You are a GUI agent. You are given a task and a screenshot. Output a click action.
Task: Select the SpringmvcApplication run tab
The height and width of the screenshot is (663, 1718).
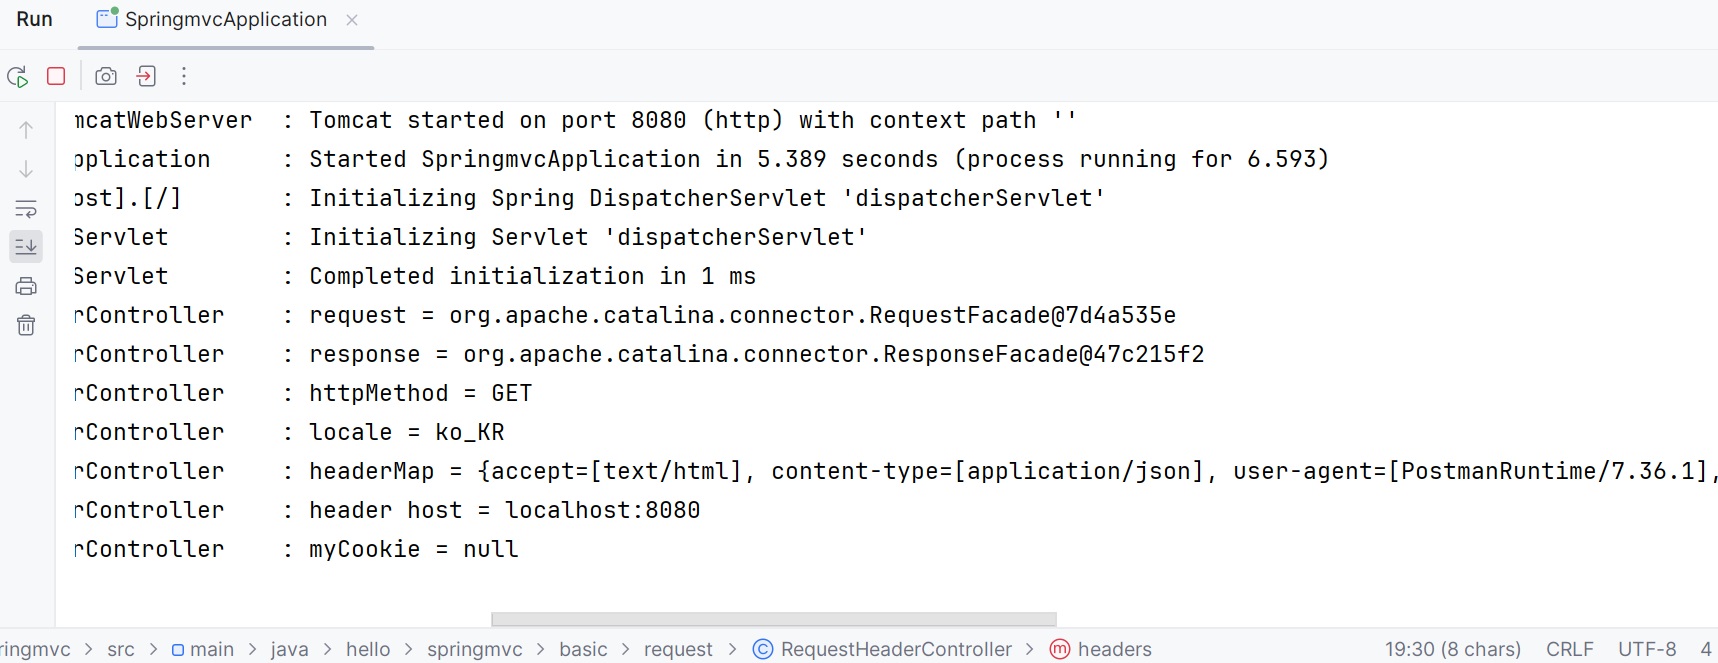[226, 20]
